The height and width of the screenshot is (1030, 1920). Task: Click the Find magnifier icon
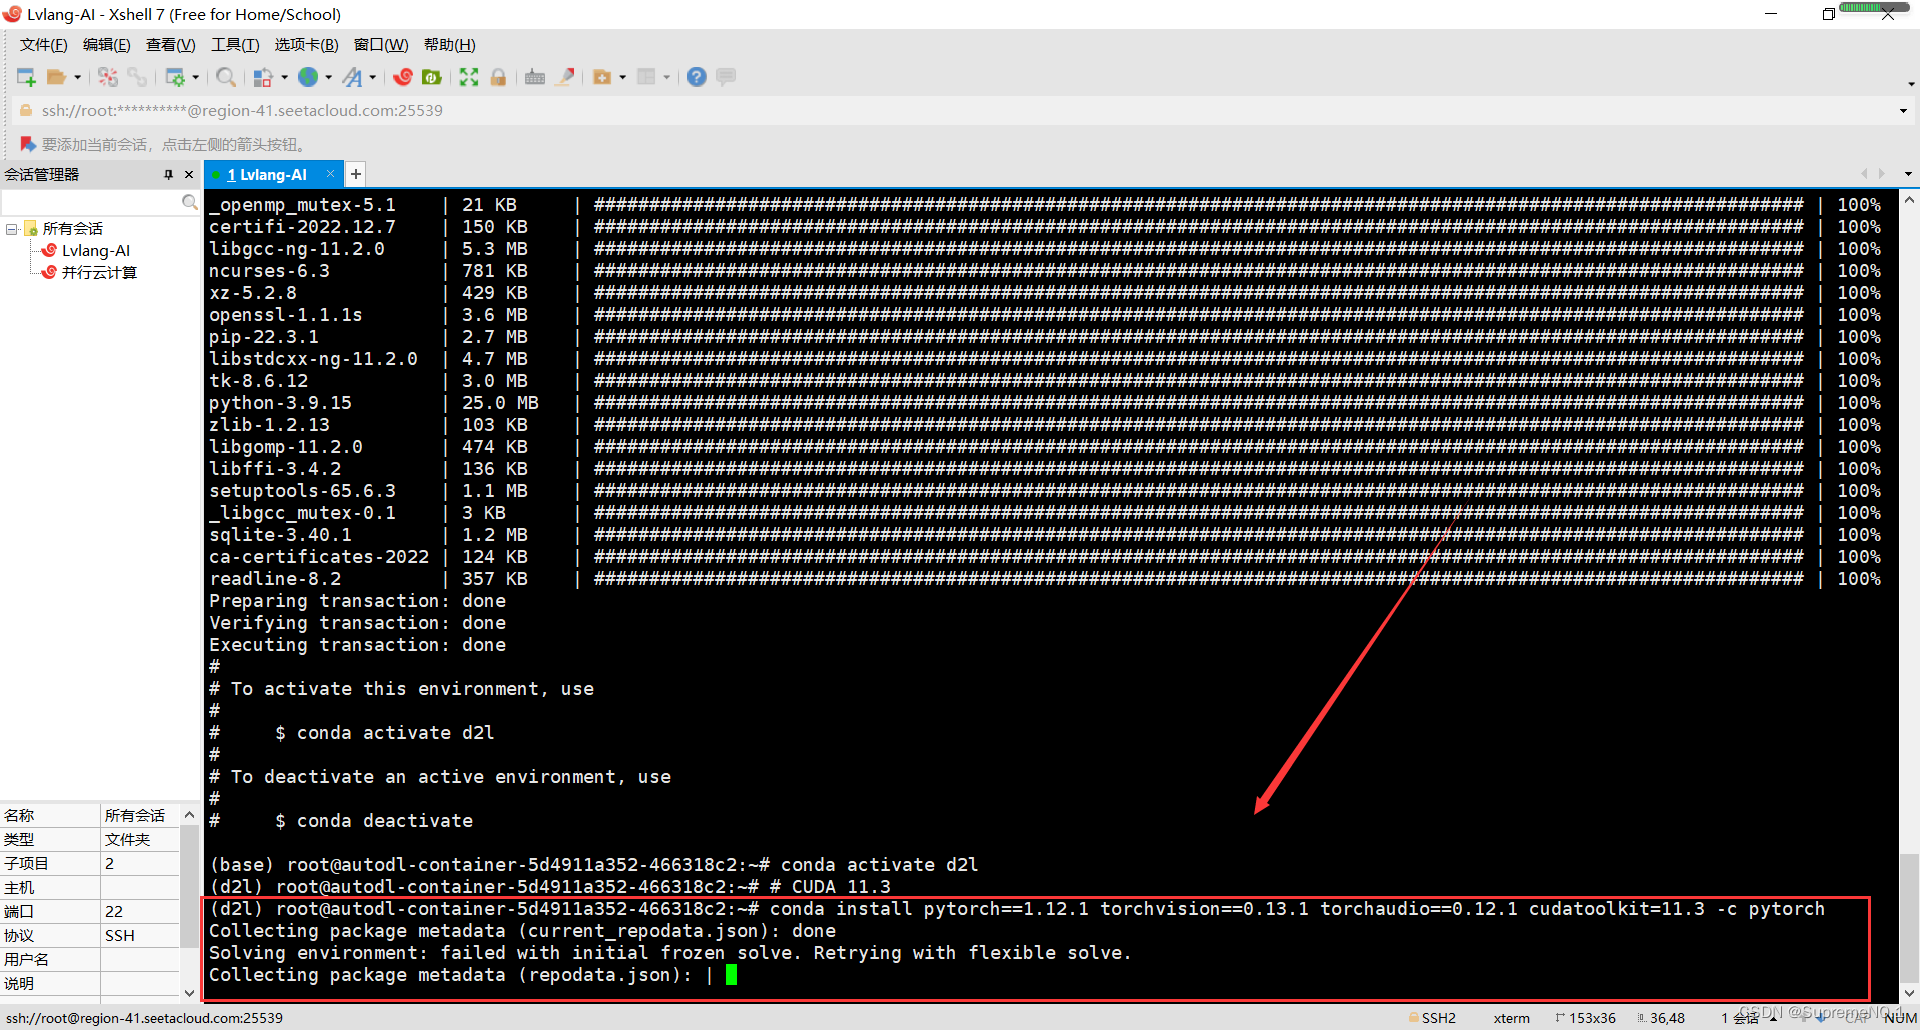point(226,77)
